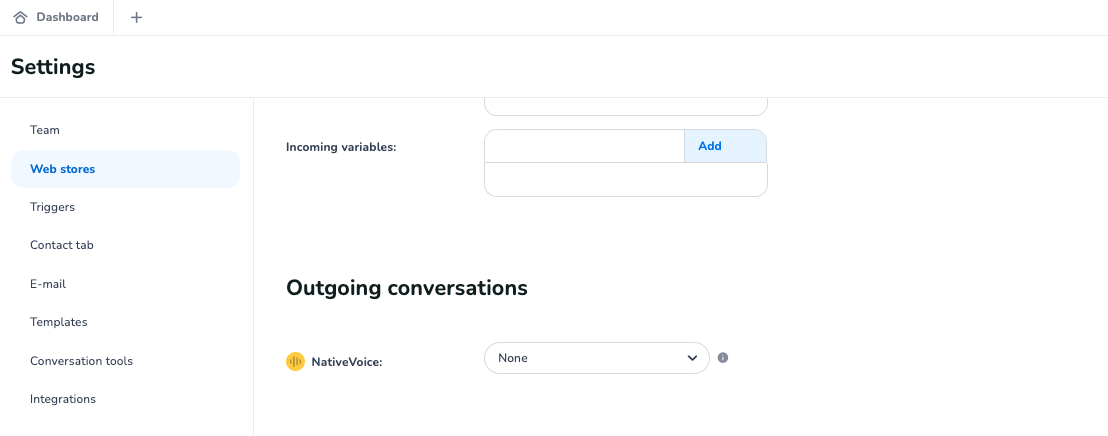Click the Outgoing conversations heading
Image resolution: width=1108 pixels, height=436 pixels.
(406, 288)
